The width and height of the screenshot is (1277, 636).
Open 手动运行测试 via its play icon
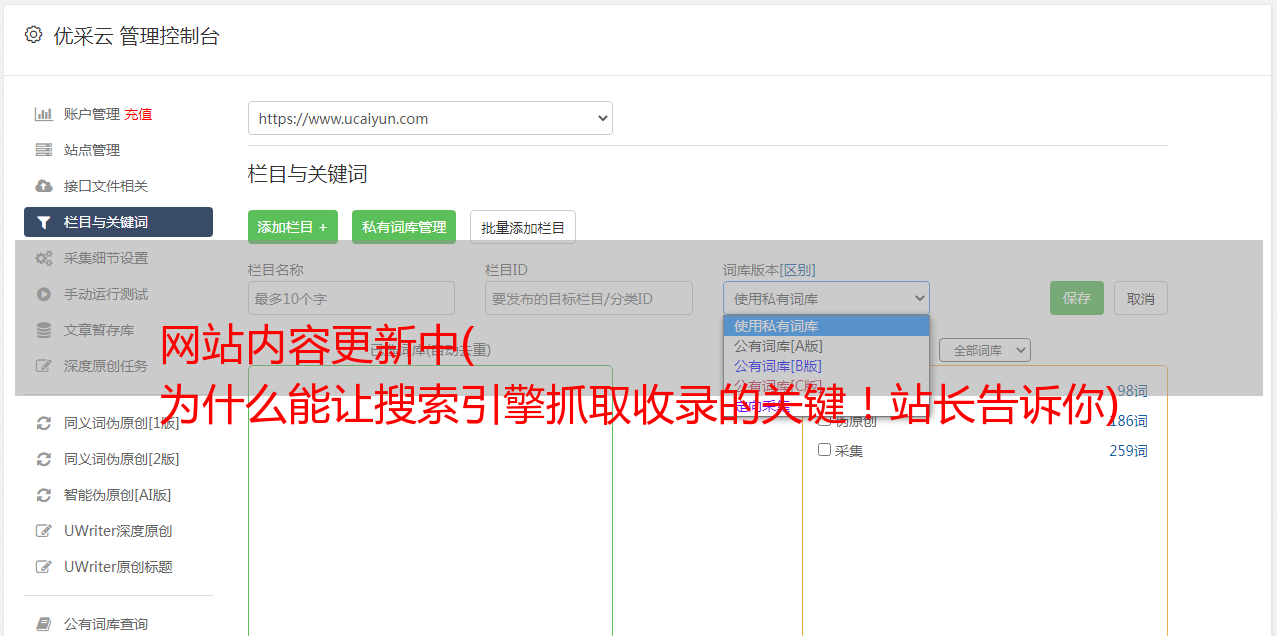[x=44, y=294]
